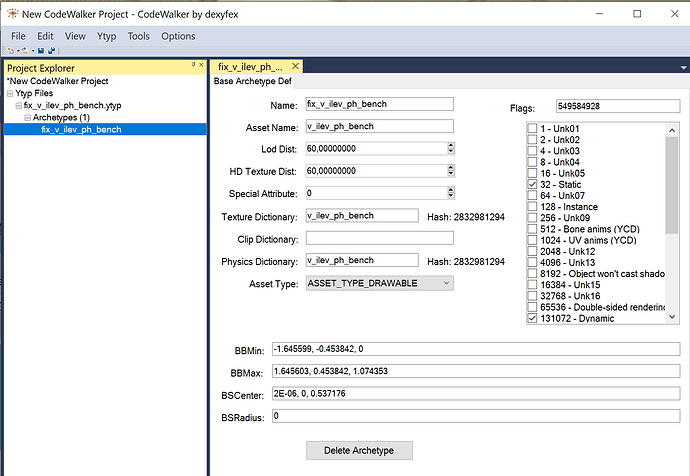Screen dimensions: 690x476
Task: Click into the Asset Name field
Action: coord(379,126)
